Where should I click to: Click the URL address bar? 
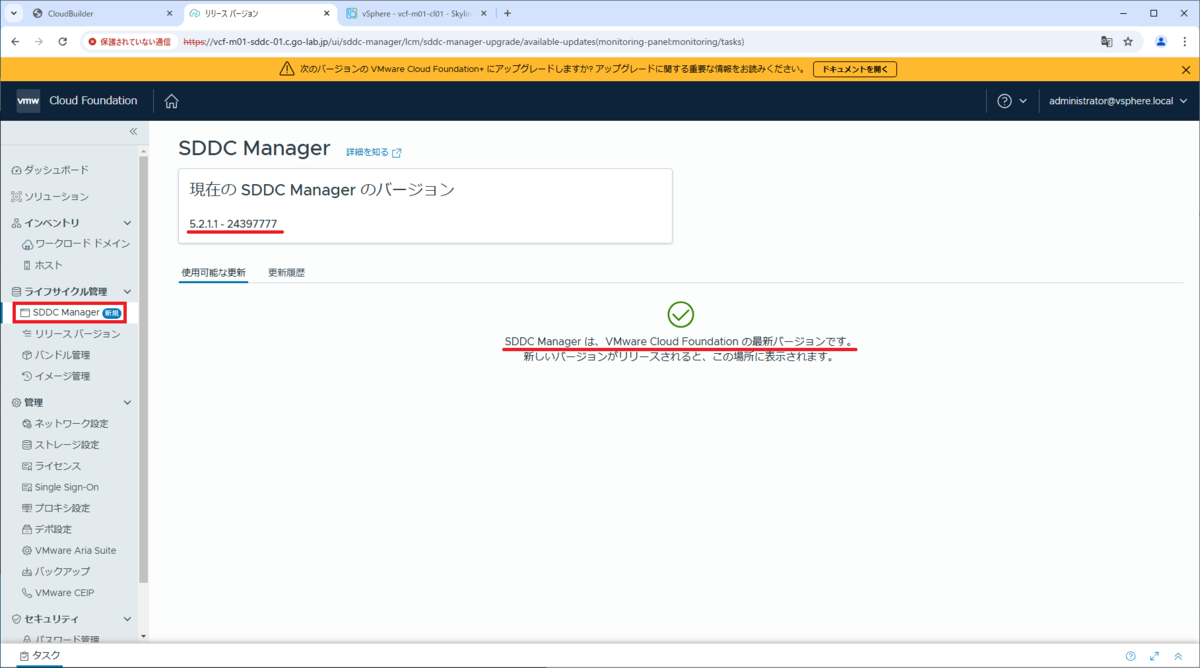click(x=635, y=42)
